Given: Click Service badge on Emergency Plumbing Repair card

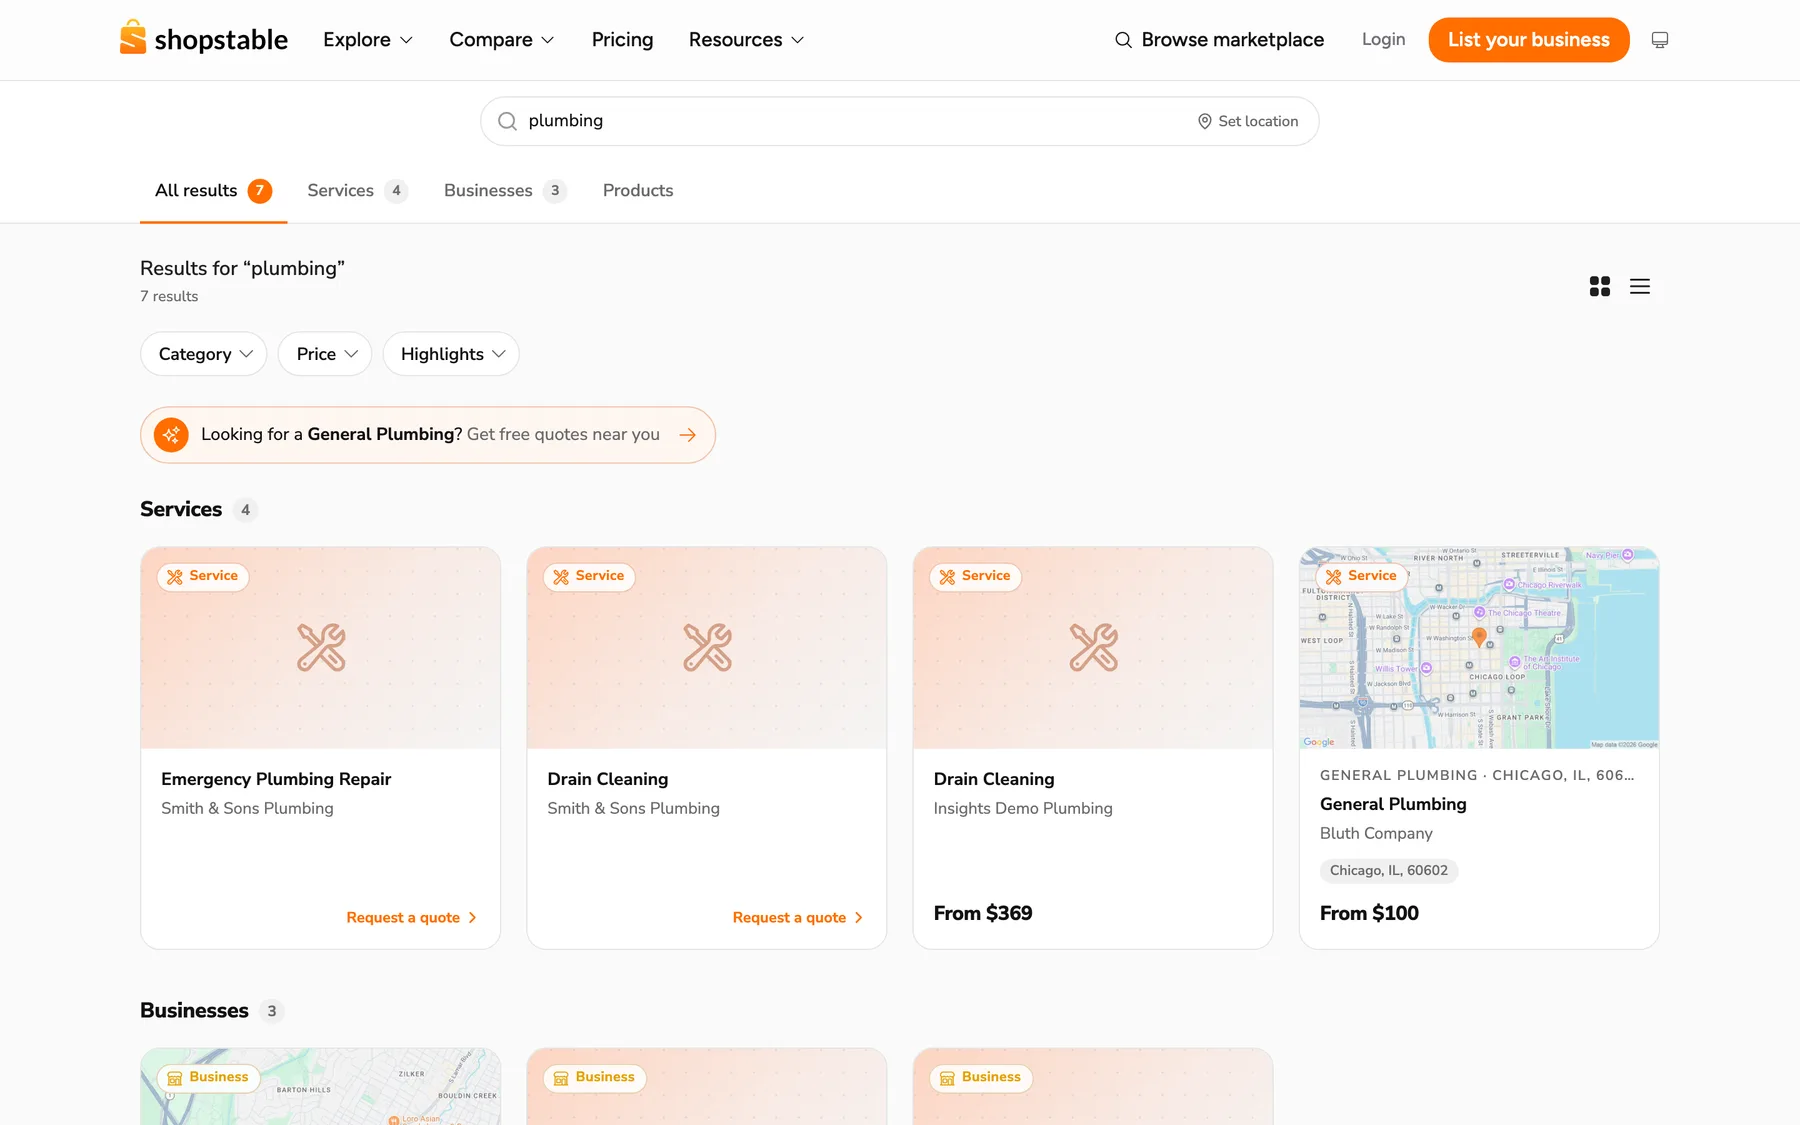Looking at the screenshot, I should (x=203, y=576).
